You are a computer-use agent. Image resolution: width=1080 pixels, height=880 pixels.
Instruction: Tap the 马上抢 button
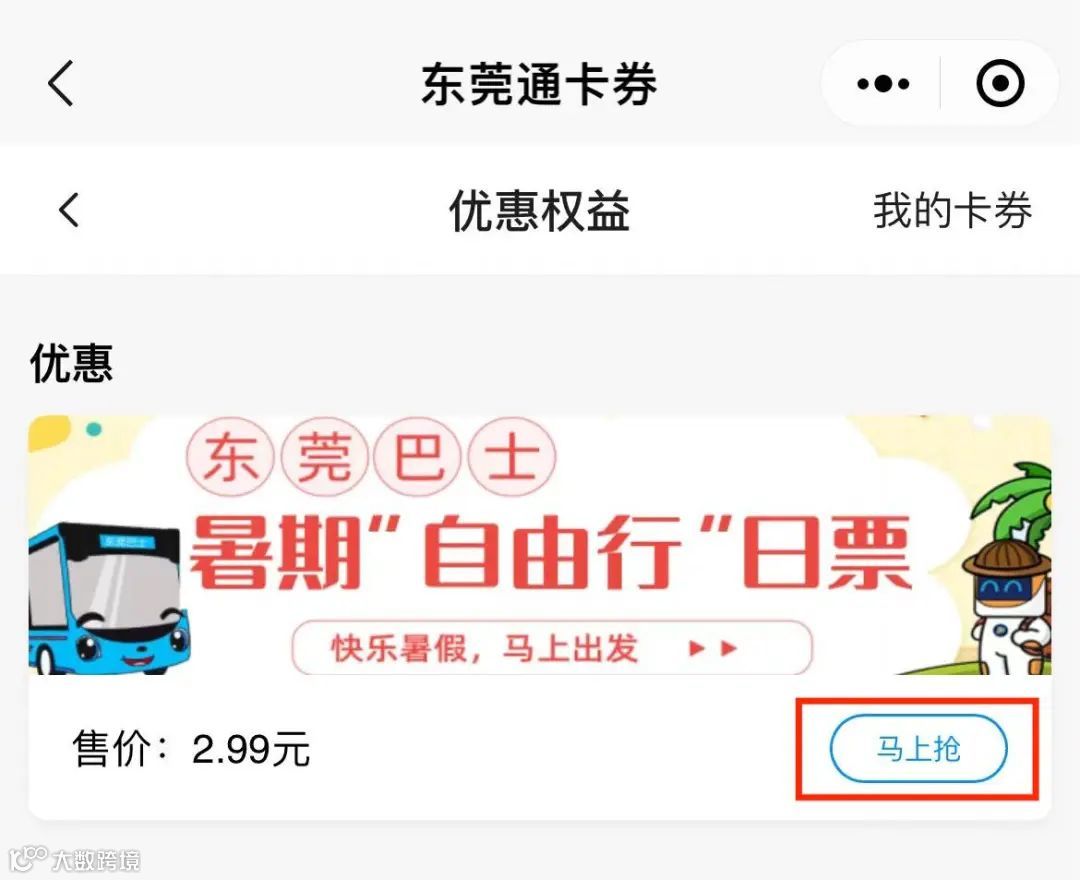click(918, 748)
